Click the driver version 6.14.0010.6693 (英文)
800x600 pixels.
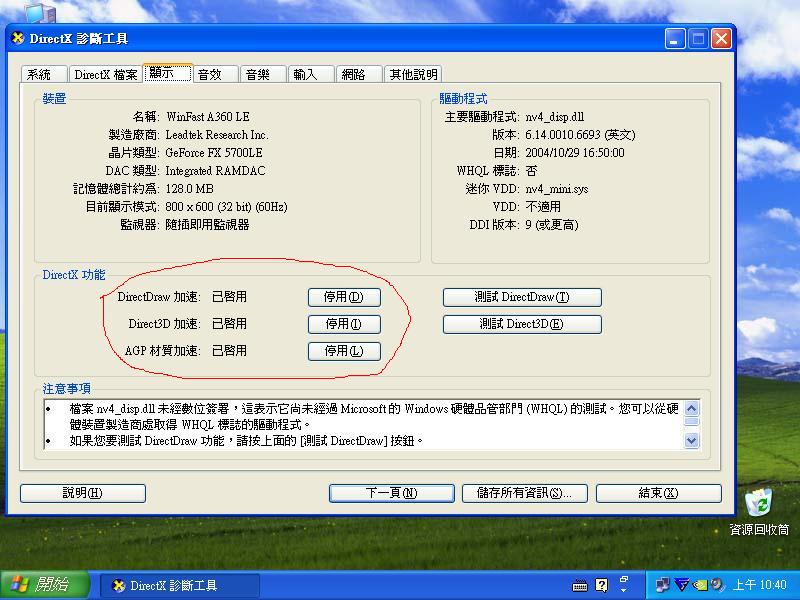click(x=580, y=135)
